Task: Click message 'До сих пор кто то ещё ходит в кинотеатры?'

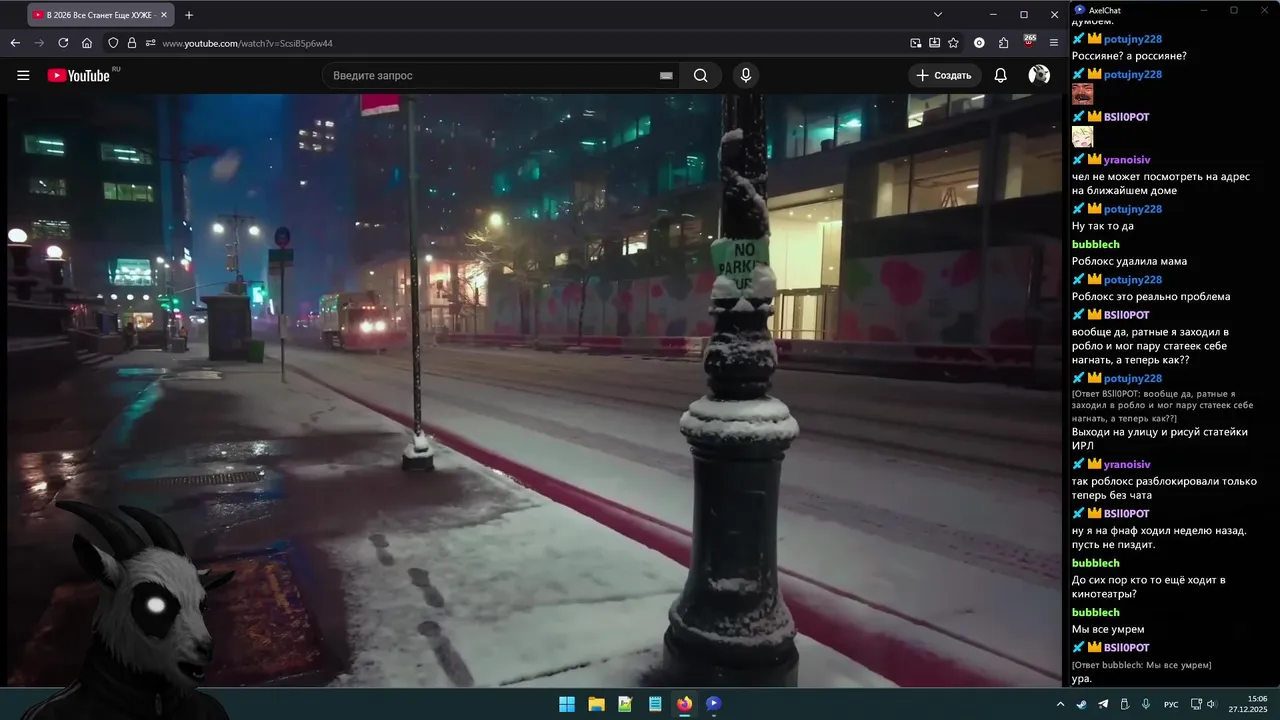Action: [x=1148, y=587]
